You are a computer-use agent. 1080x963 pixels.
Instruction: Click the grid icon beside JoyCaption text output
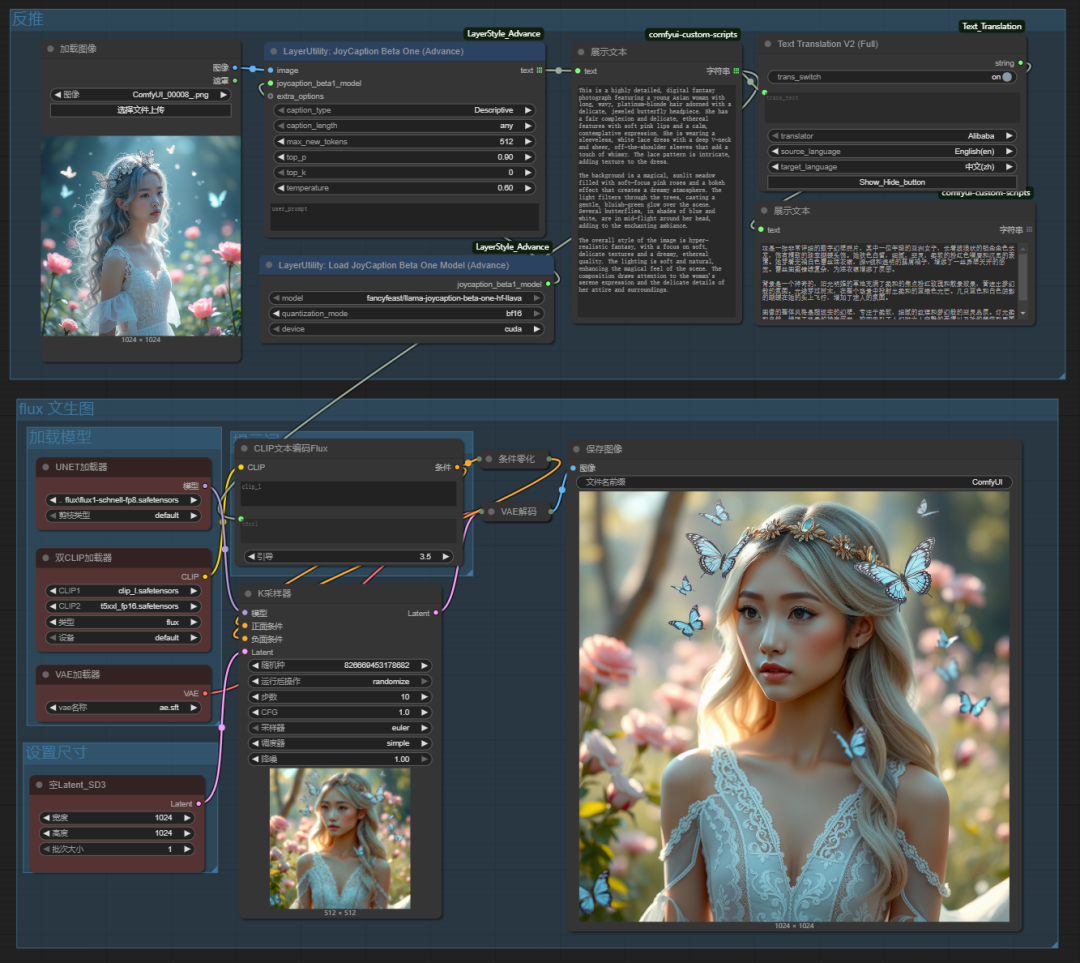click(539, 71)
